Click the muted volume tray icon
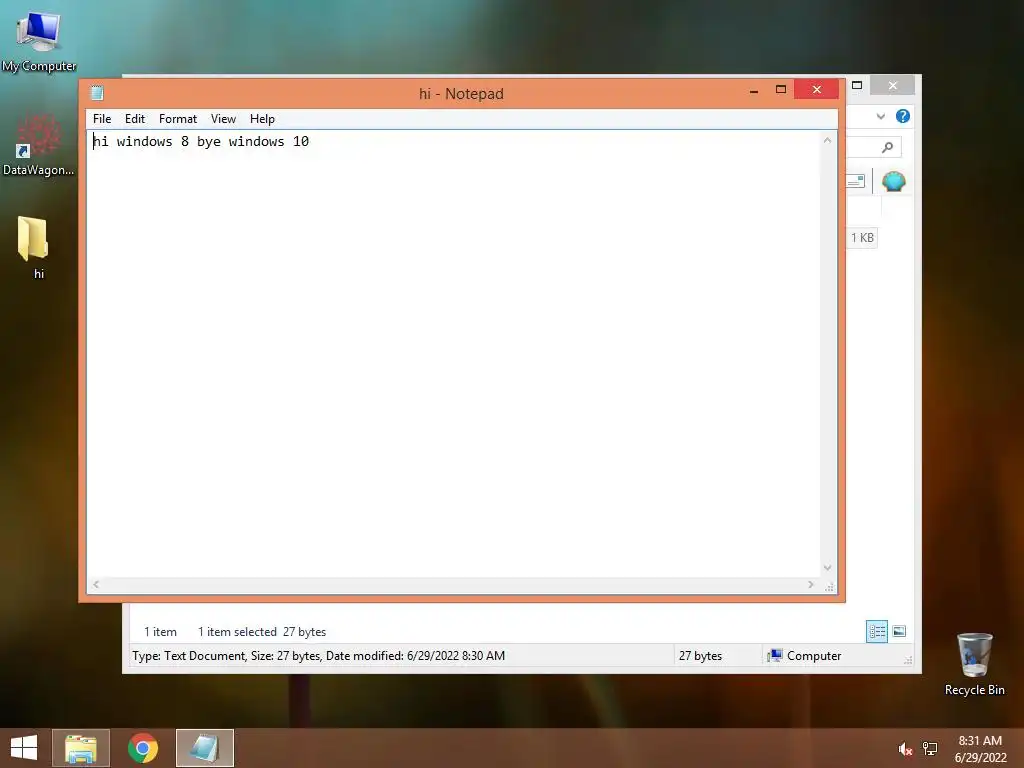Image resolution: width=1024 pixels, height=768 pixels. 905,749
